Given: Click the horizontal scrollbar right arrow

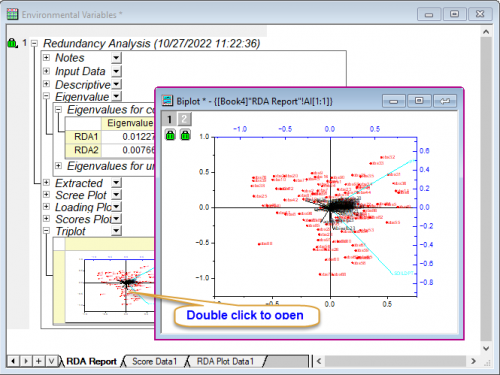Looking at the screenshot, I should tap(473, 361).
